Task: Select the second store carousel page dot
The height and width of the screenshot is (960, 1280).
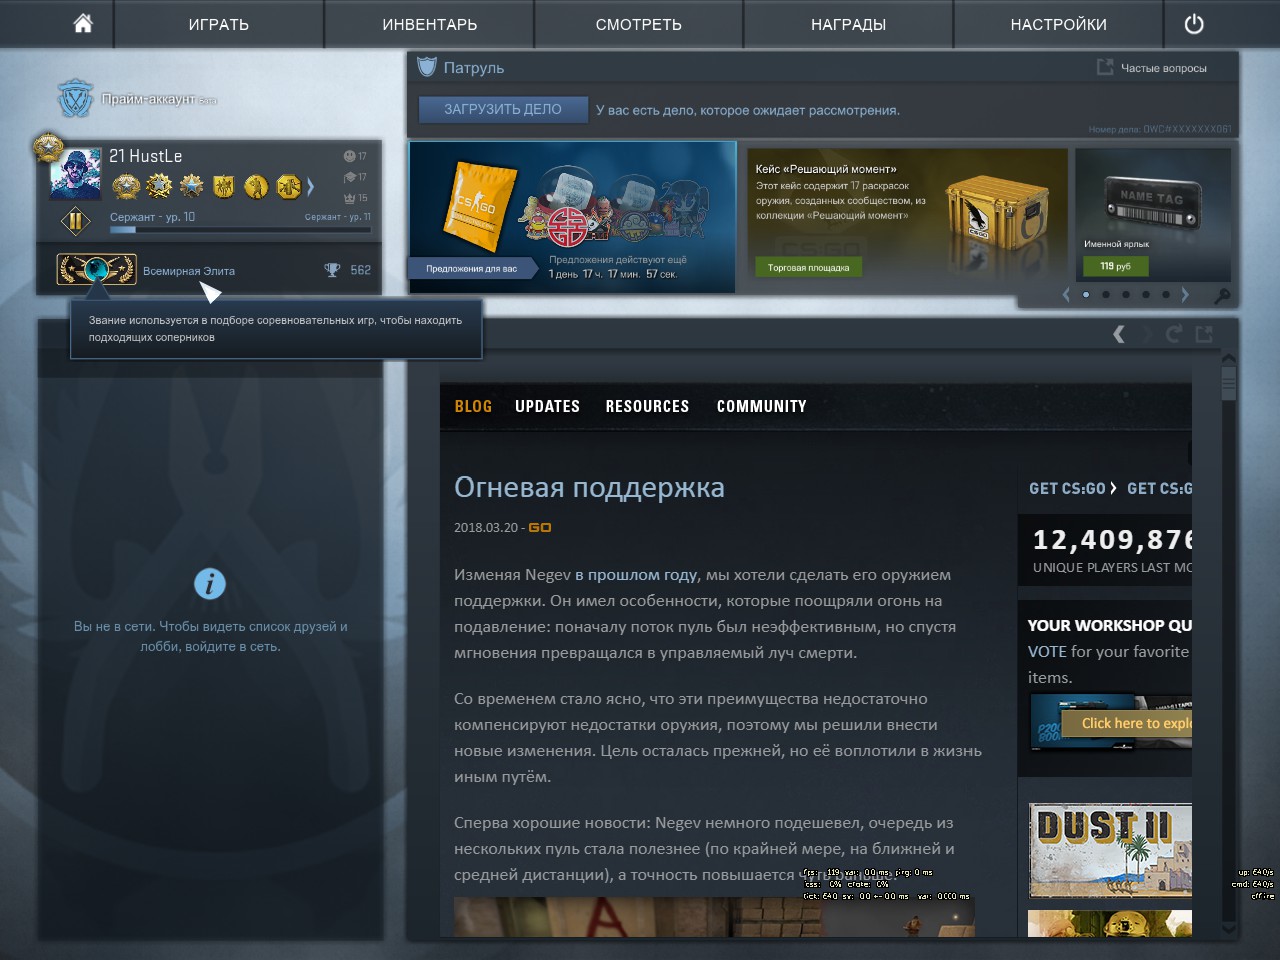Action: [x=1106, y=295]
